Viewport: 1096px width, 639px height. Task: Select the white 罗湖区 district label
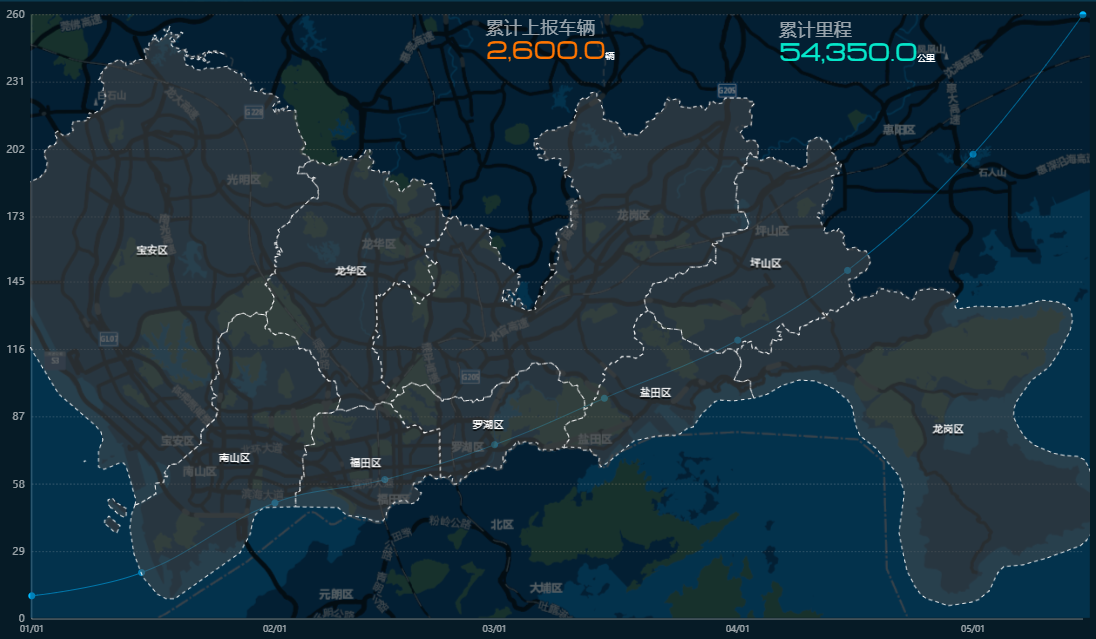pyautogui.click(x=488, y=425)
